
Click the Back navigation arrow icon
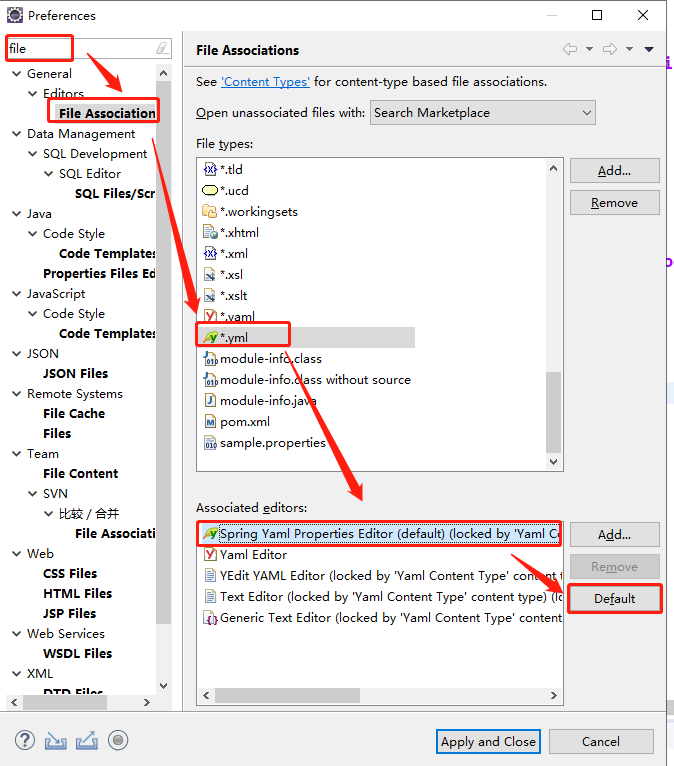click(569, 49)
